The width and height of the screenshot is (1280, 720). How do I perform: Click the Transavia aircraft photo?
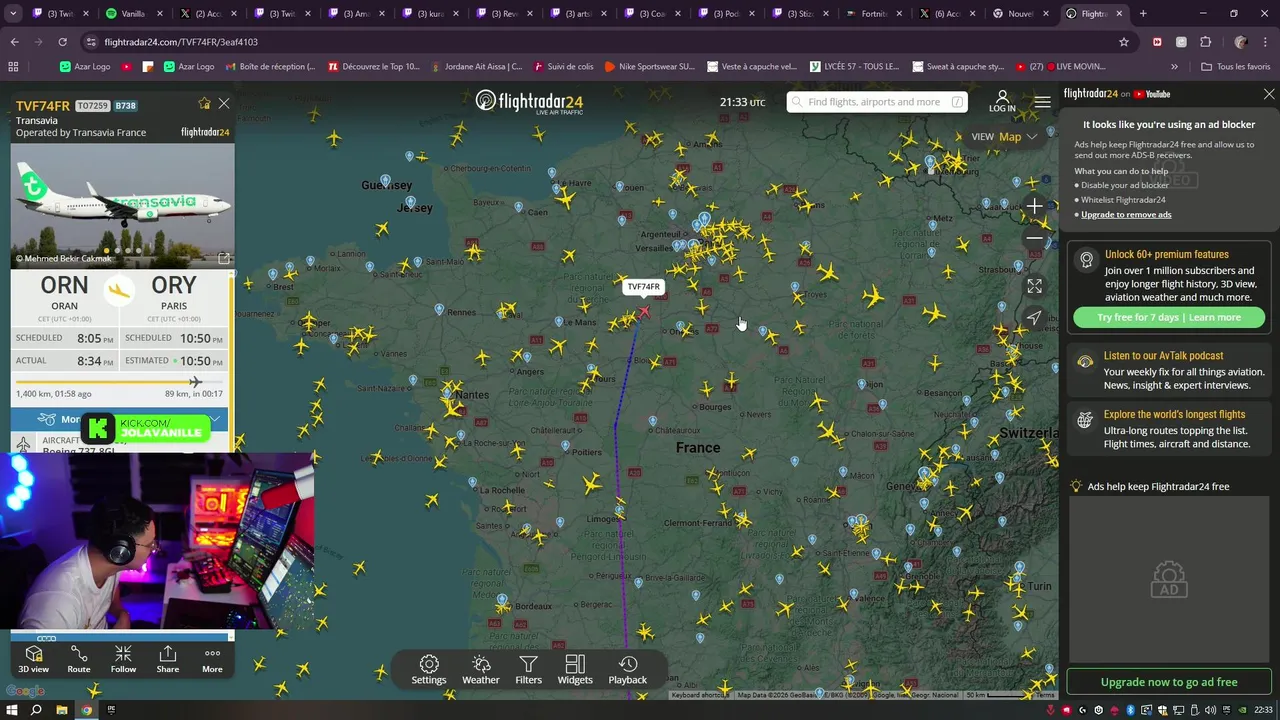123,205
